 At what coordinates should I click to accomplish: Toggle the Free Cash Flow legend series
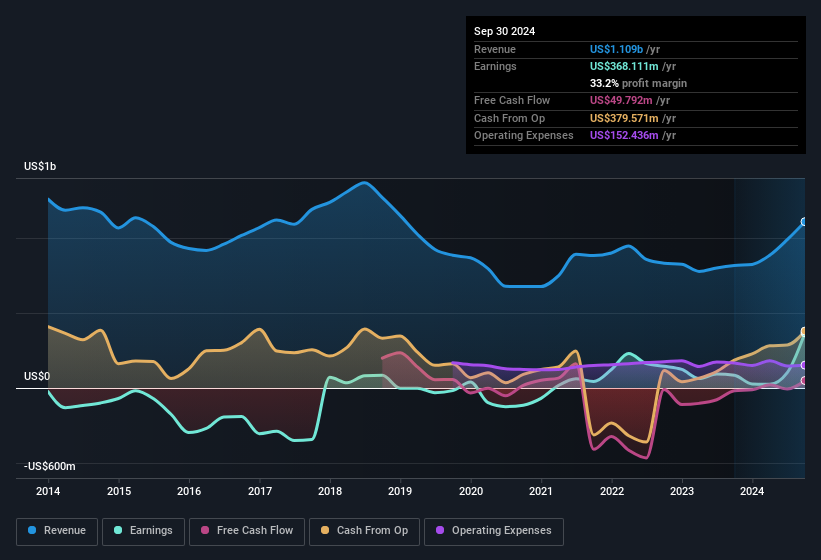247,531
